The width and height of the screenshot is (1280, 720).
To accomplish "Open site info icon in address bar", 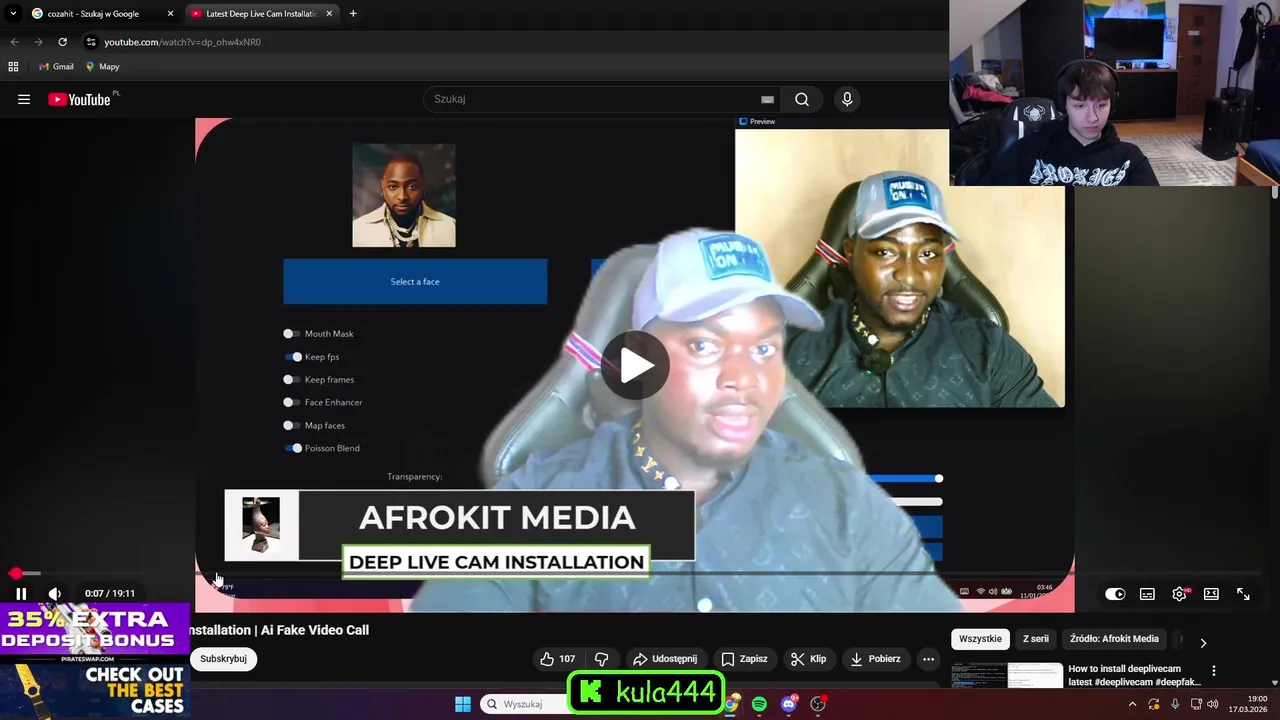I will (91, 42).
